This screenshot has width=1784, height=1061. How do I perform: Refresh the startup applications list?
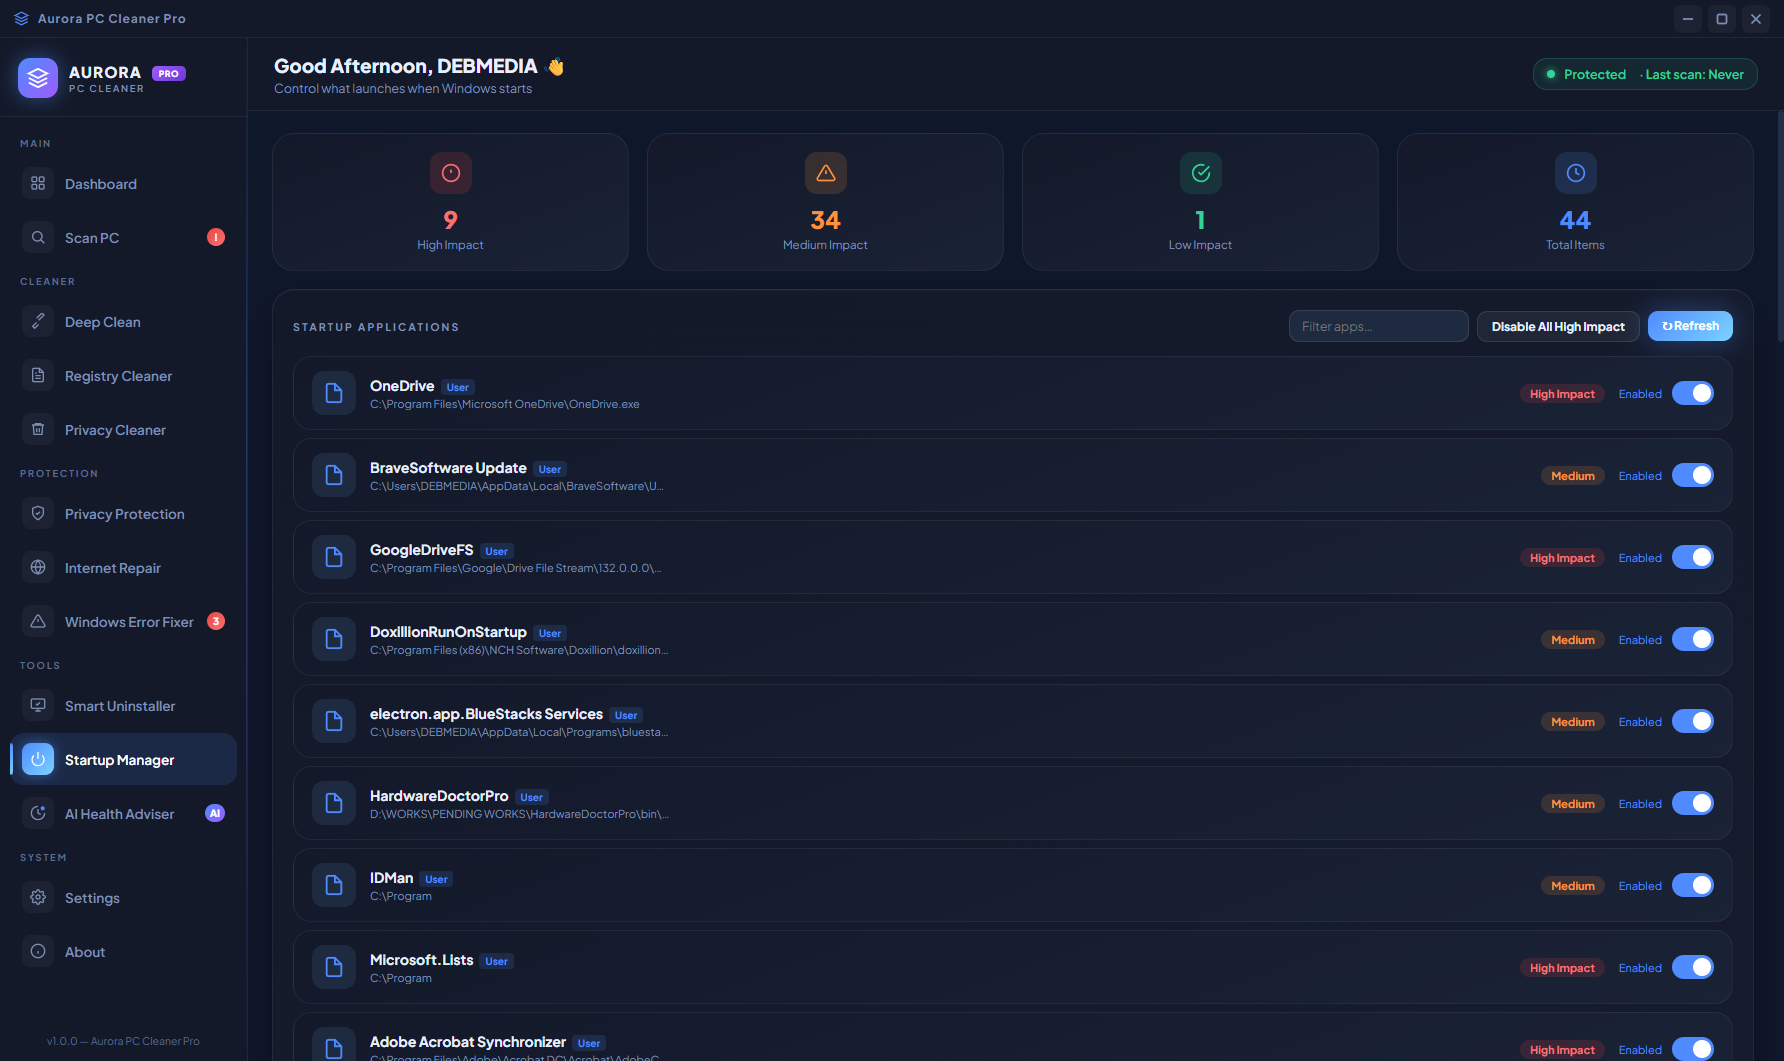(1690, 326)
